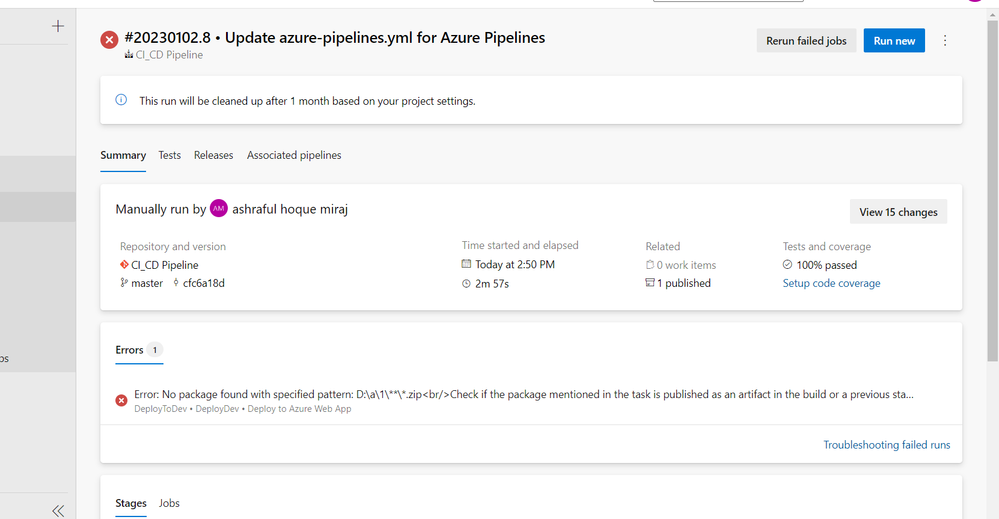Click the plus icon in the sidebar

coord(58,26)
